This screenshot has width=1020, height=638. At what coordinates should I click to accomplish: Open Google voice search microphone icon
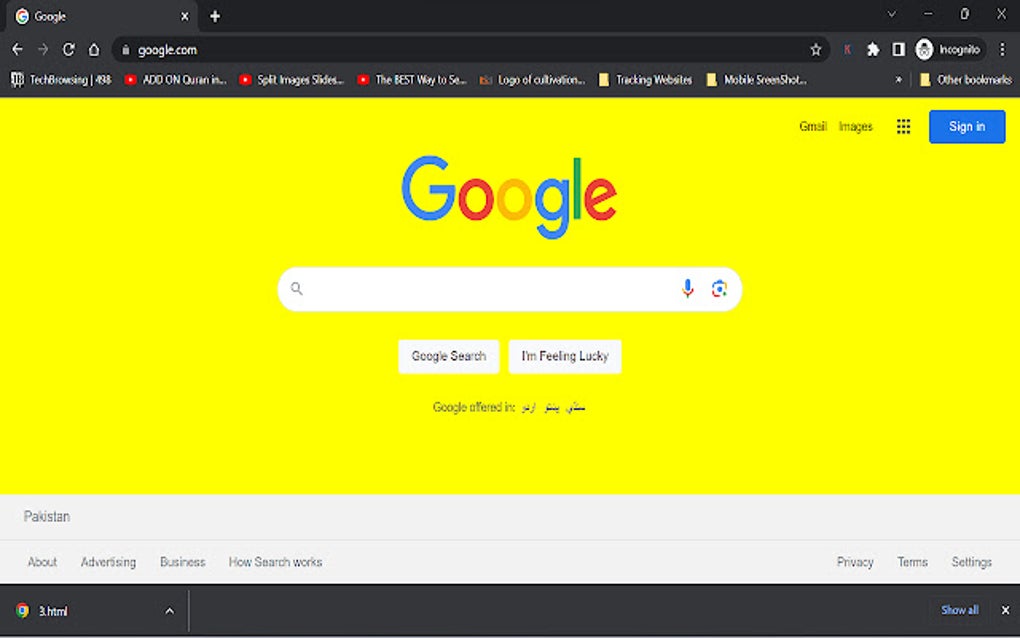(x=688, y=288)
